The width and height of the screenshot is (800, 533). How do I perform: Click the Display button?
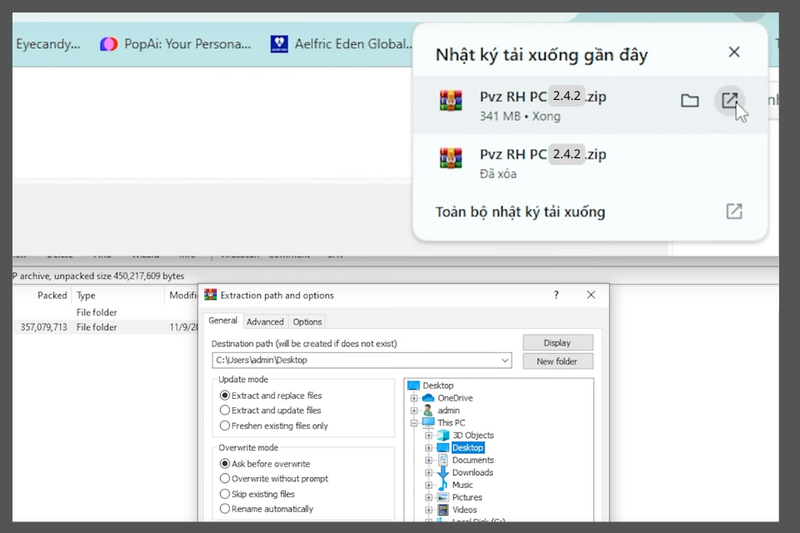[x=557, y=343]
